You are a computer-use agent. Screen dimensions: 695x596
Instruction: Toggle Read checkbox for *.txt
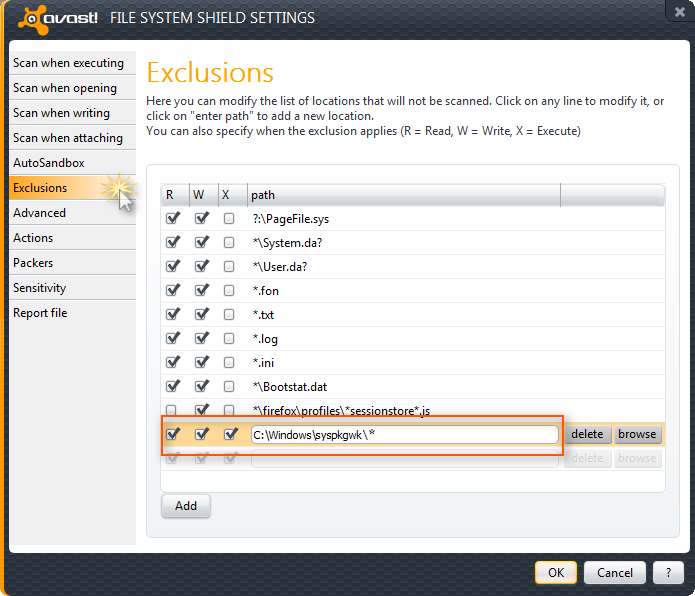pyautogui.click(x=172, y=314)
